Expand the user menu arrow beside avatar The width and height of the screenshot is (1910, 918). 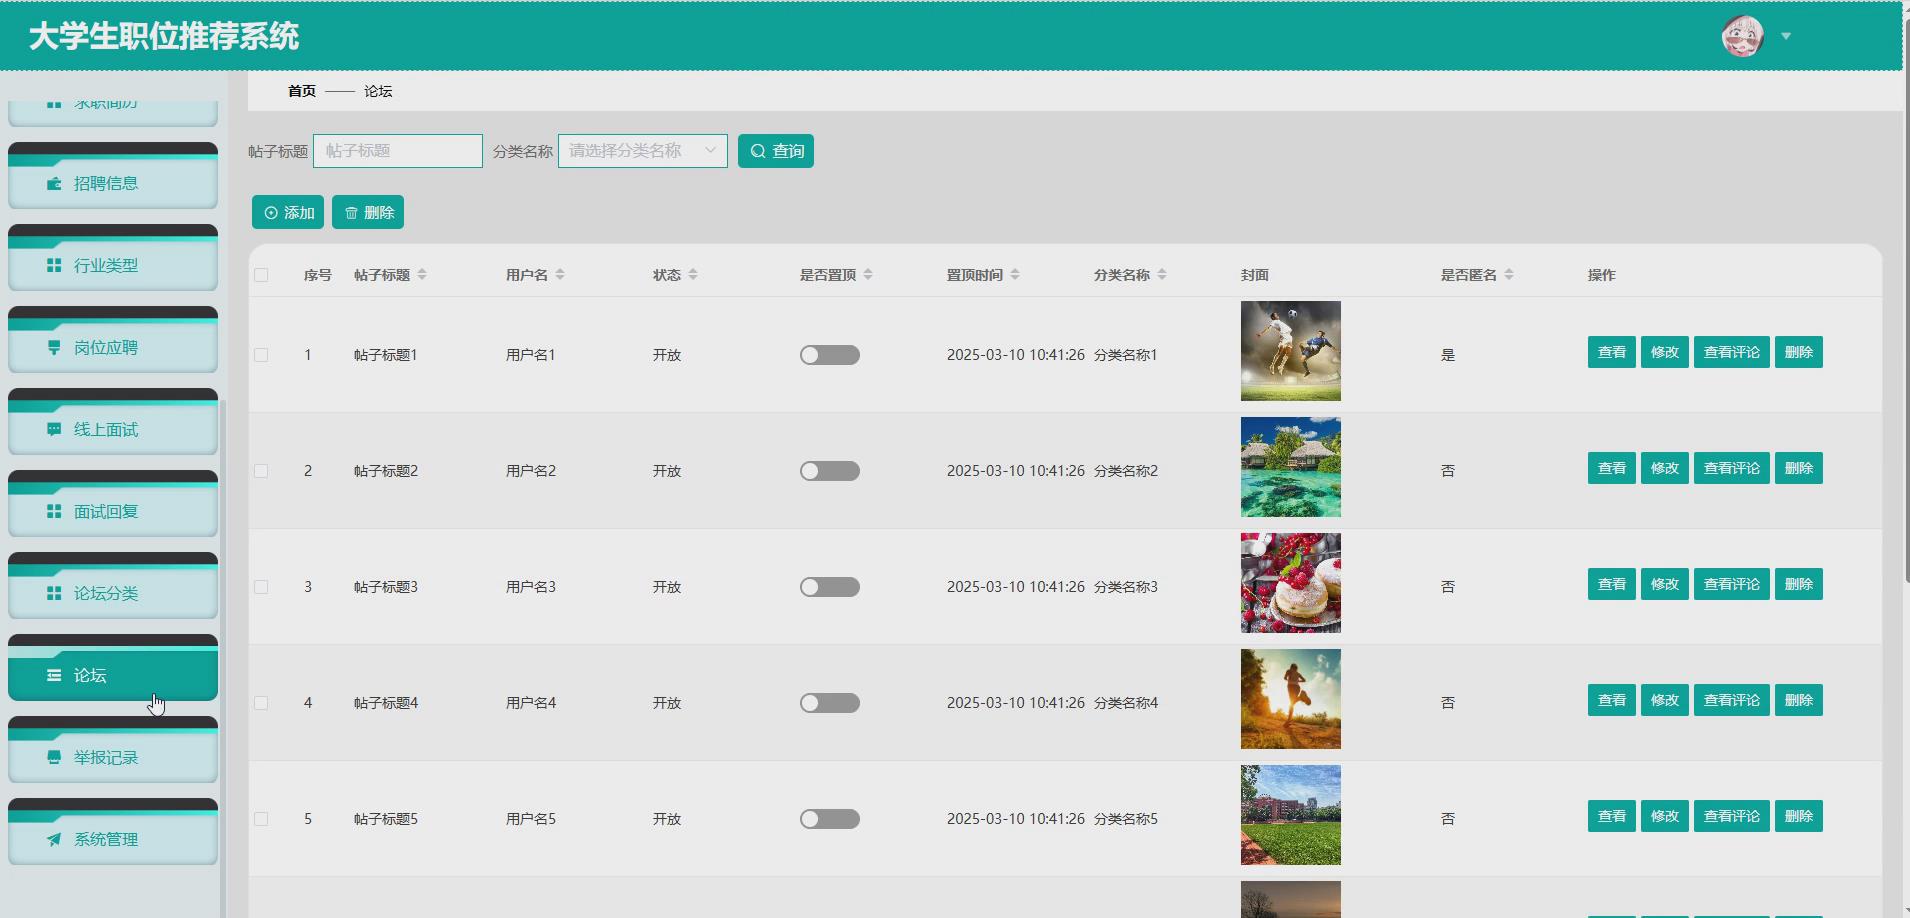tap(1786, 37)
